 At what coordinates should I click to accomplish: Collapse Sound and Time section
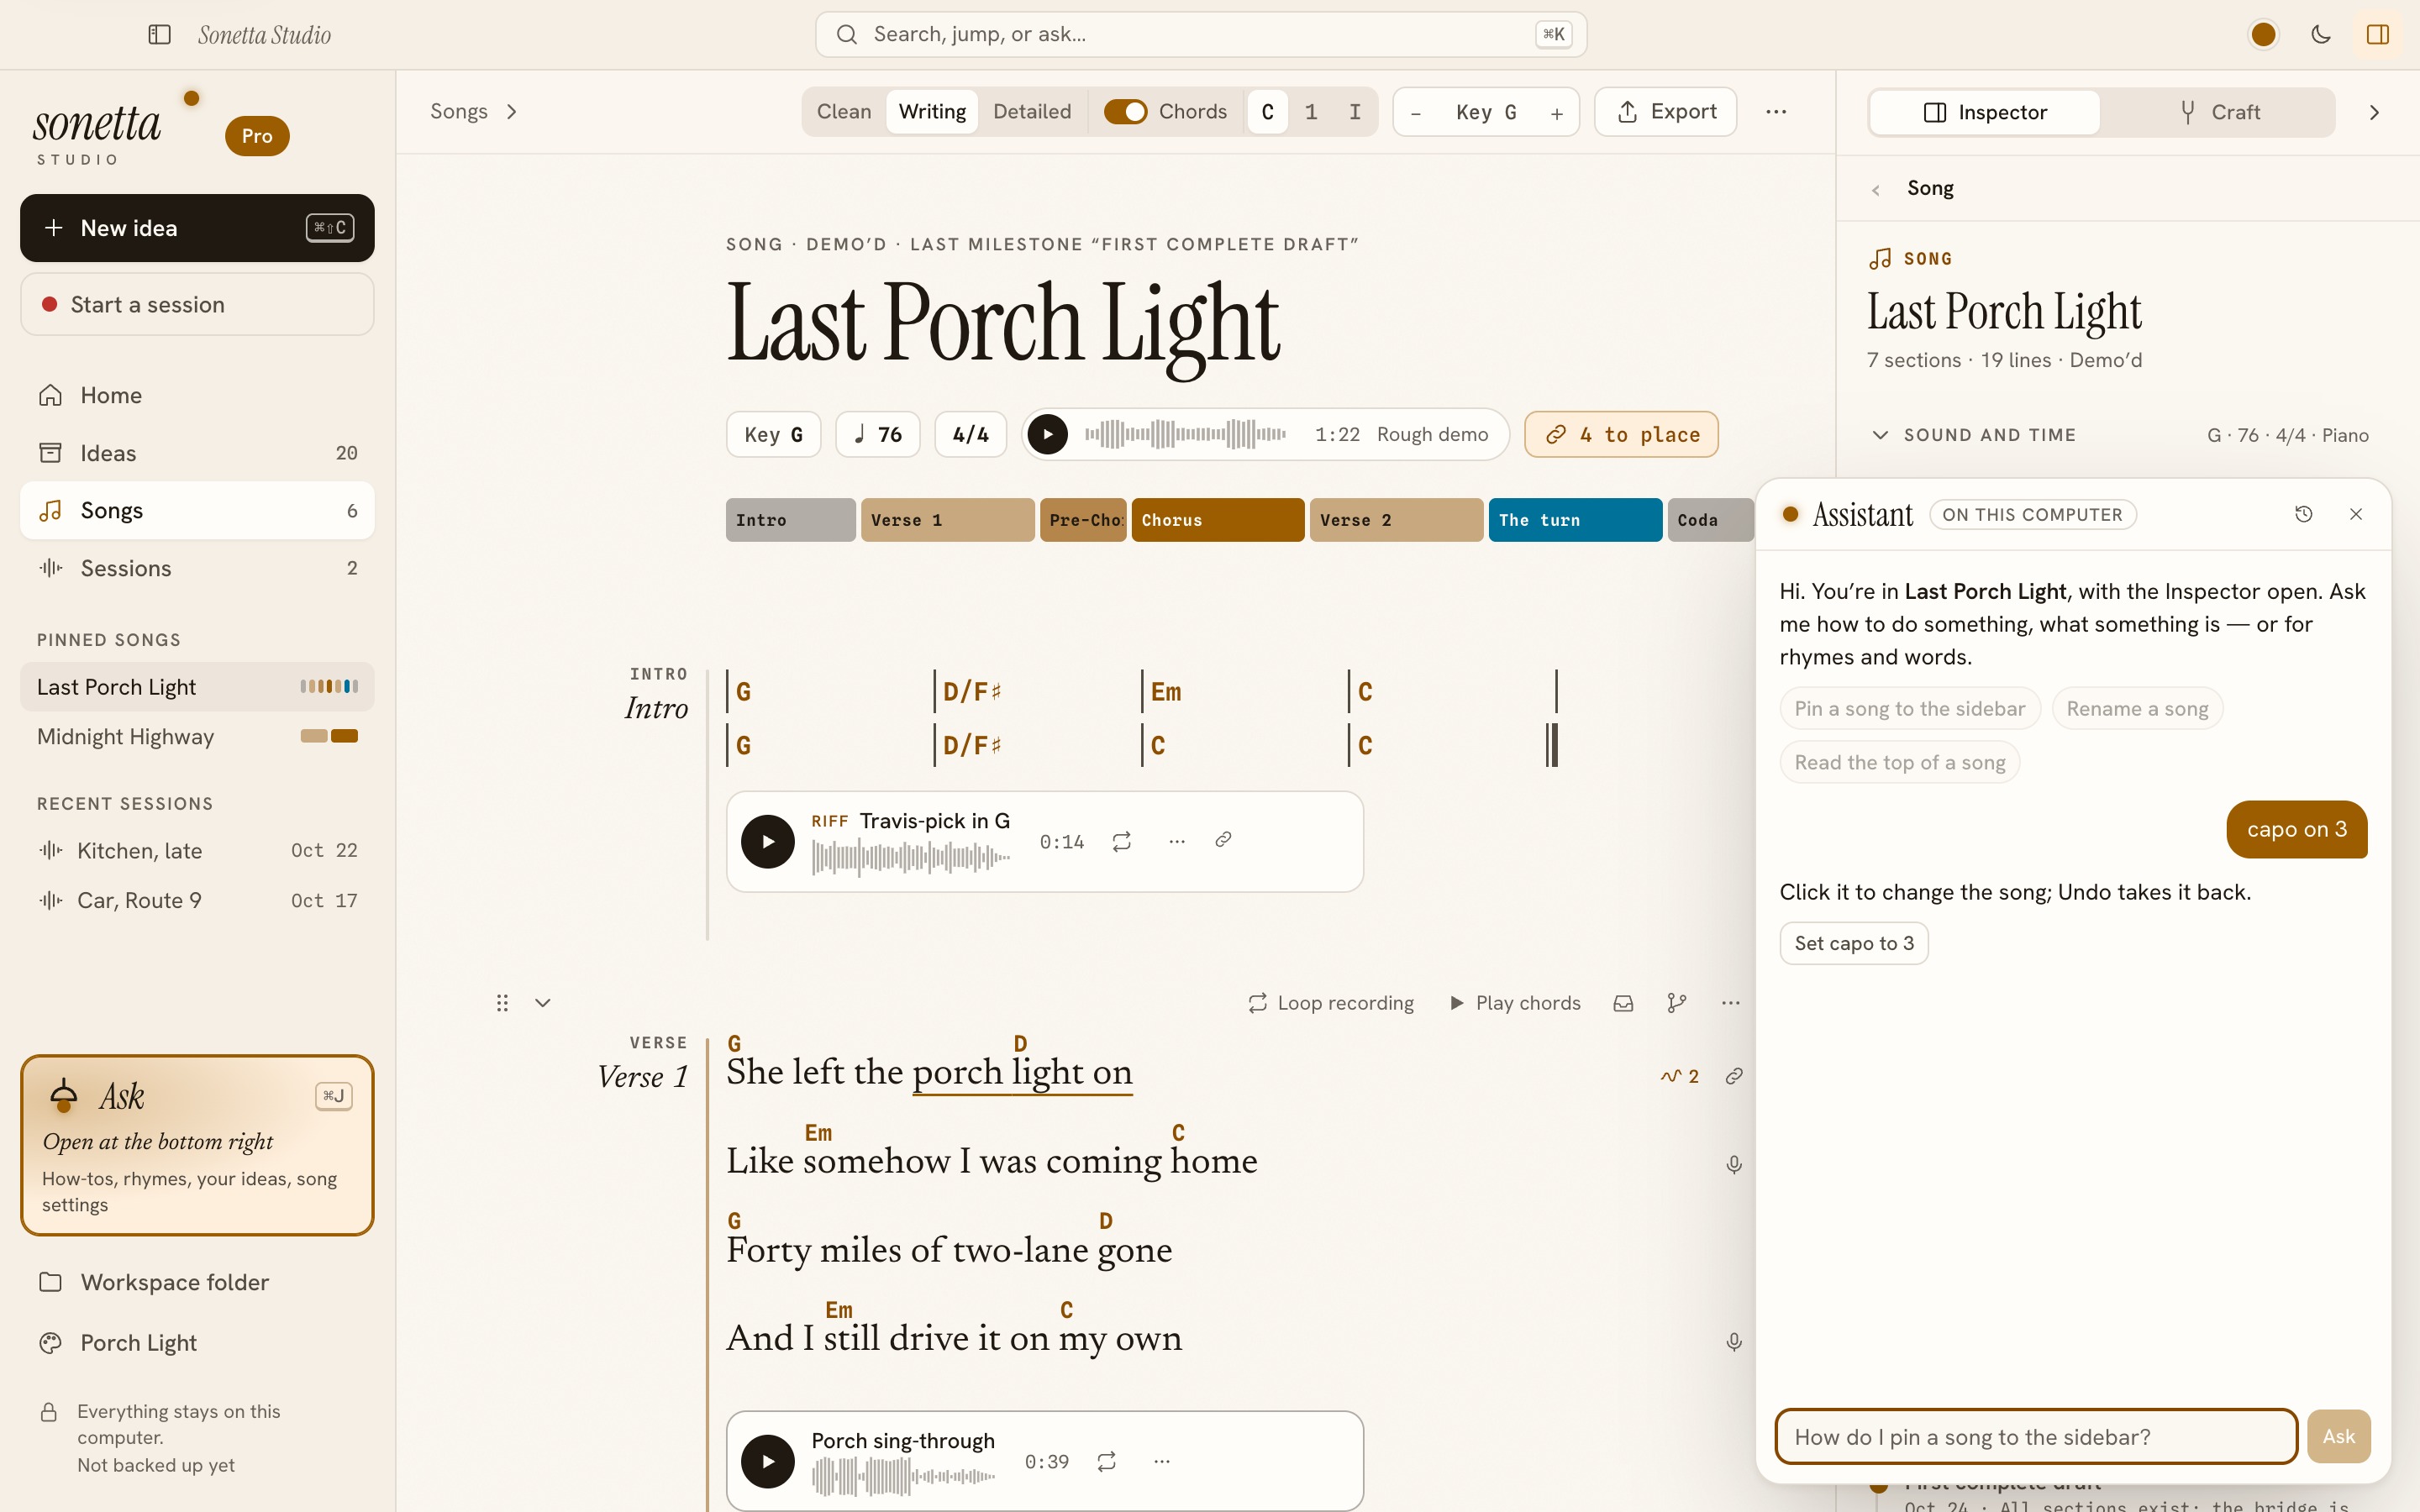[1880, 435]
